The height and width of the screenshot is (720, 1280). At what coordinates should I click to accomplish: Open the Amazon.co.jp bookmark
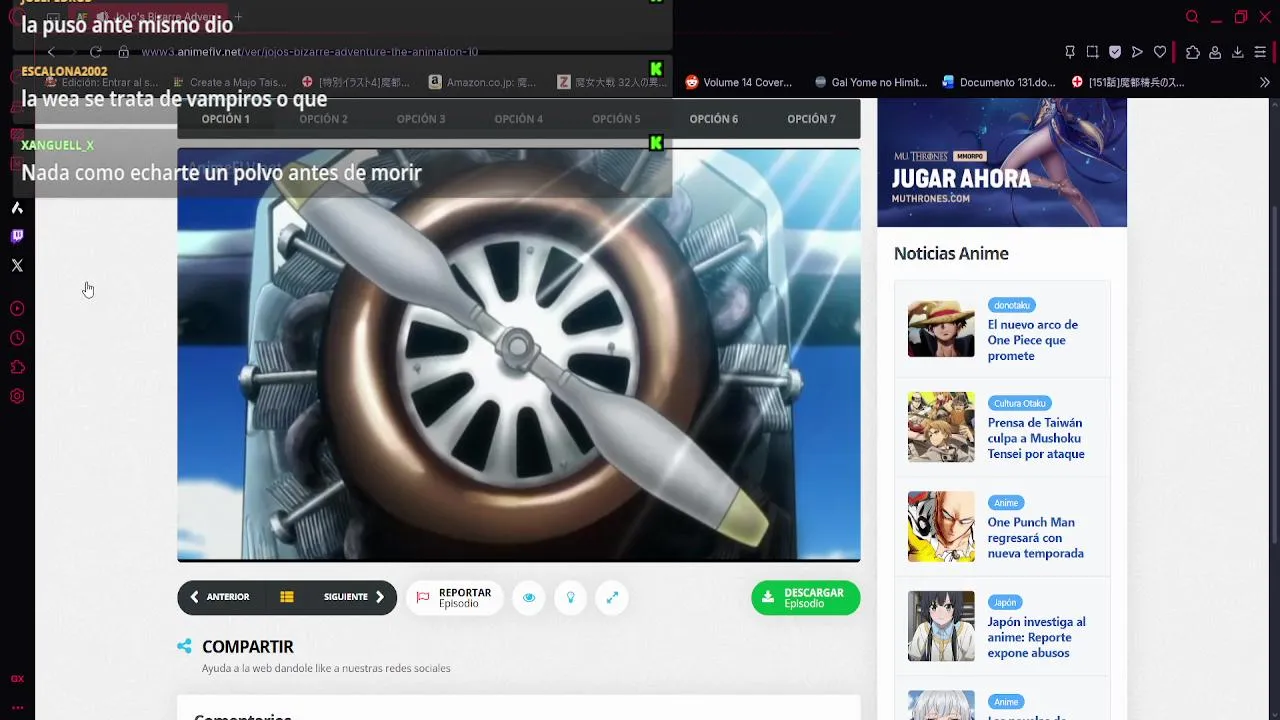coord(482,82)
